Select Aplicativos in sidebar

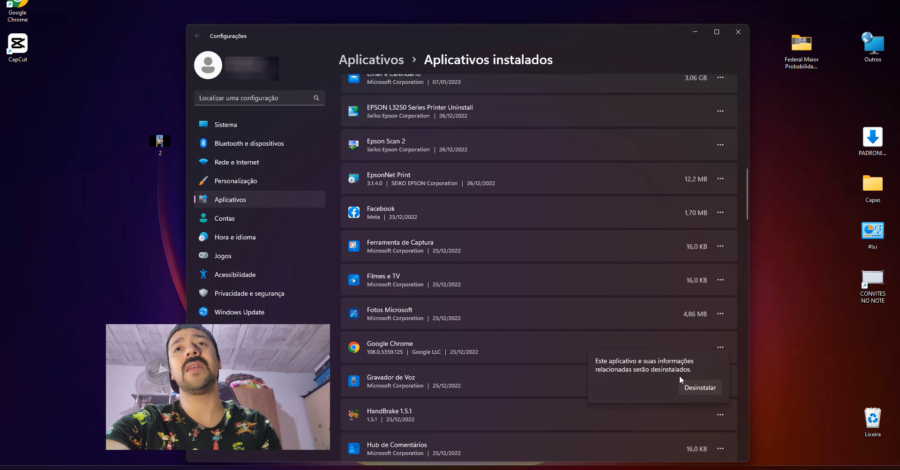pos(259,200)
